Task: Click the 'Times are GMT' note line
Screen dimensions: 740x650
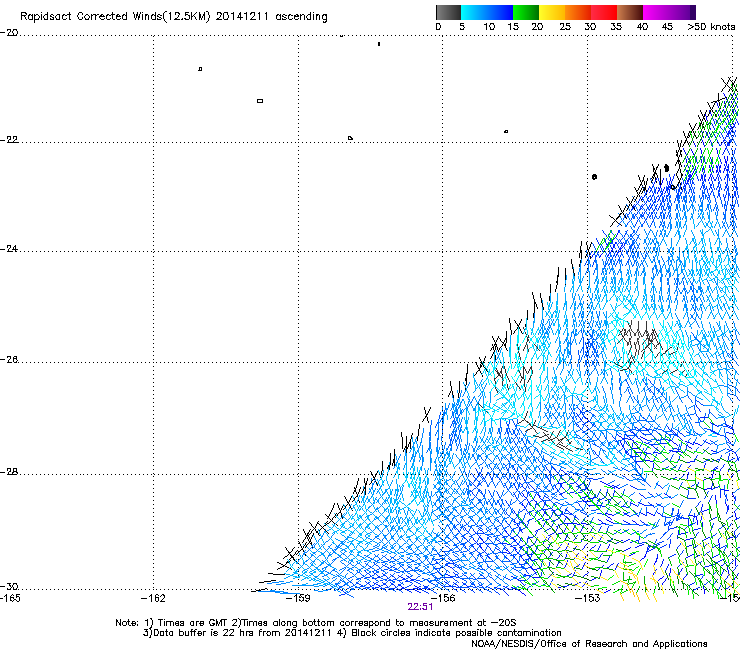Action: click(316, 623)
